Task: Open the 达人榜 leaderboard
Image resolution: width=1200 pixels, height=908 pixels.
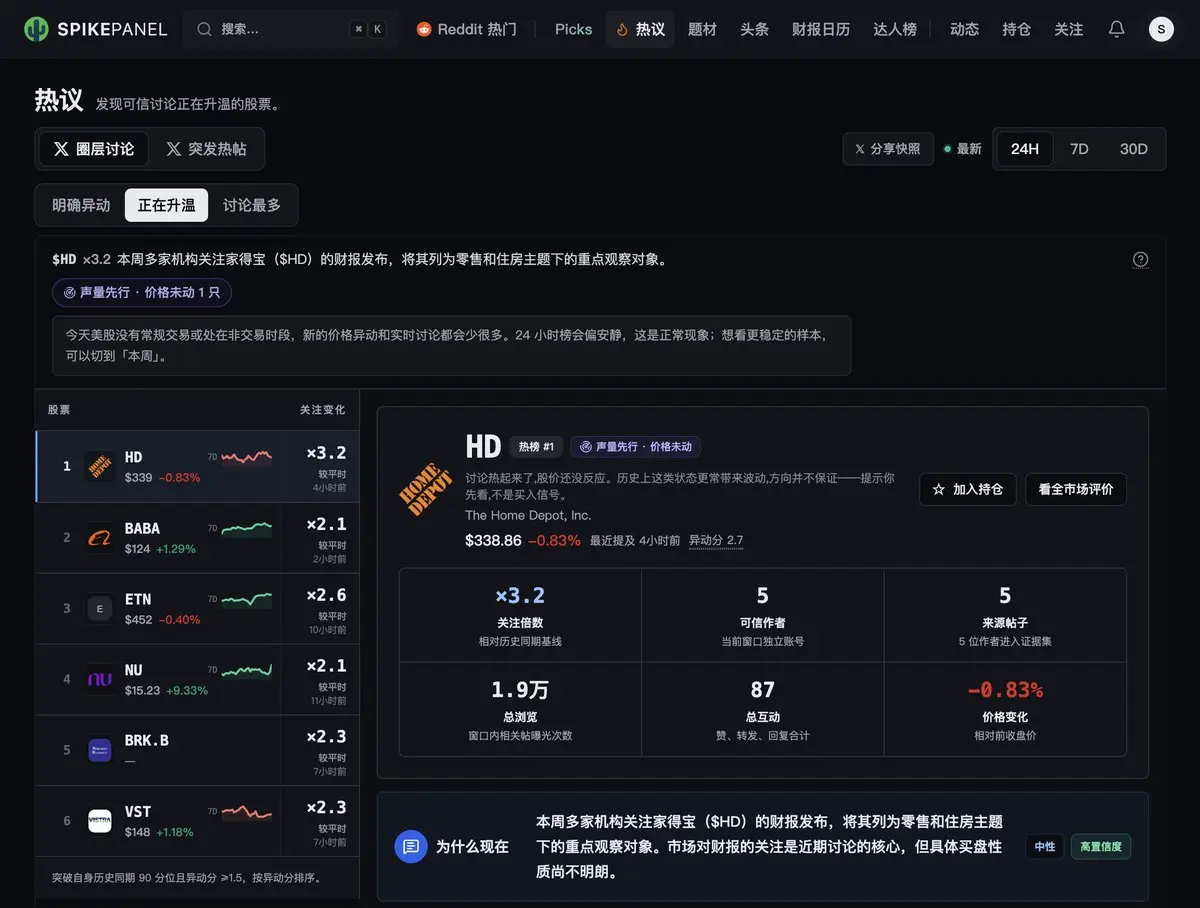Action: pyautogui.click(x=895, y=29)
